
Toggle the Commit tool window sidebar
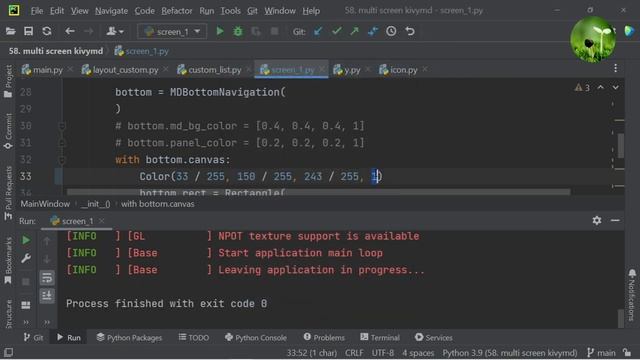point(8,131)
